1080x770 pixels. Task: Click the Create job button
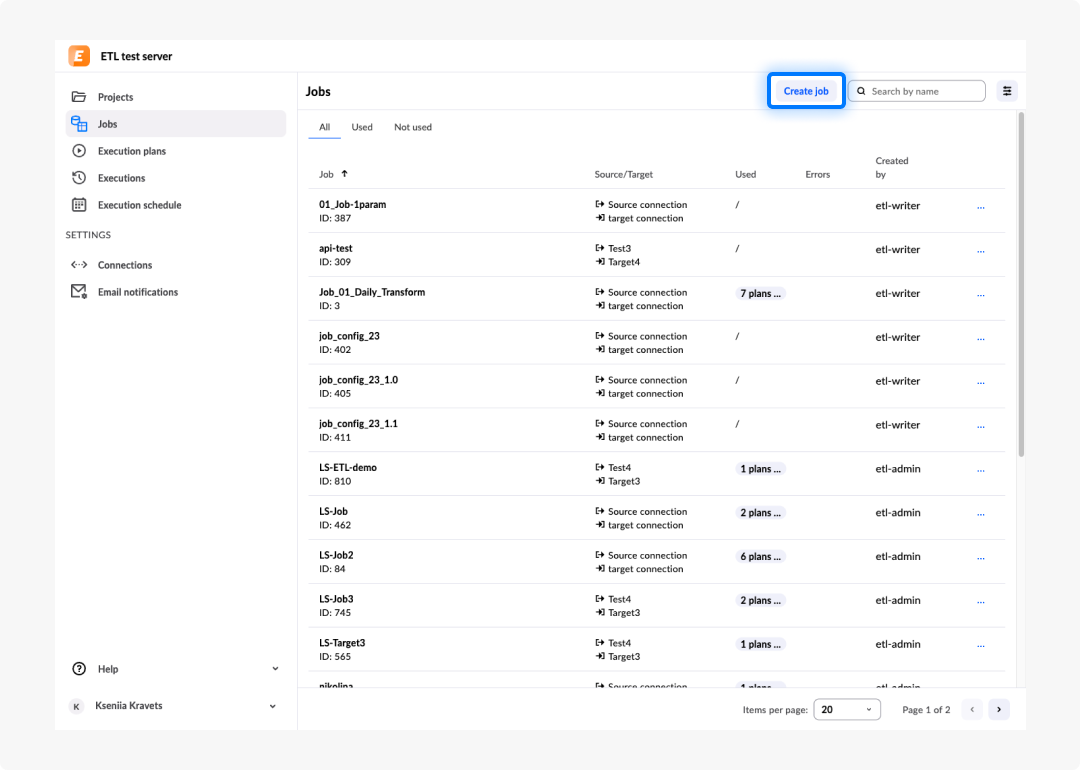[x=806, y=91]
